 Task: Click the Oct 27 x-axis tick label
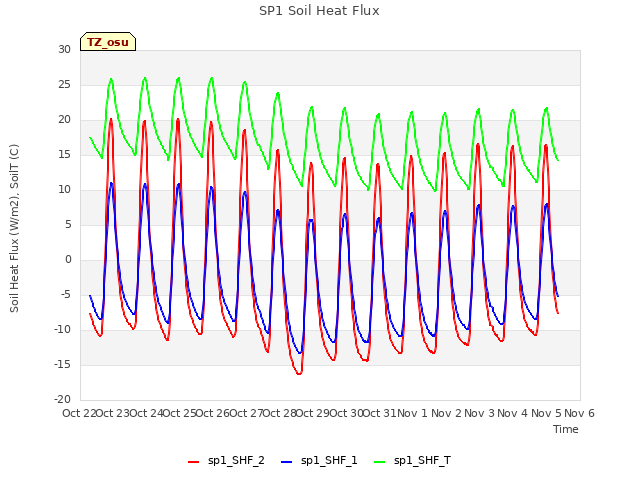(x=246, y=413)
